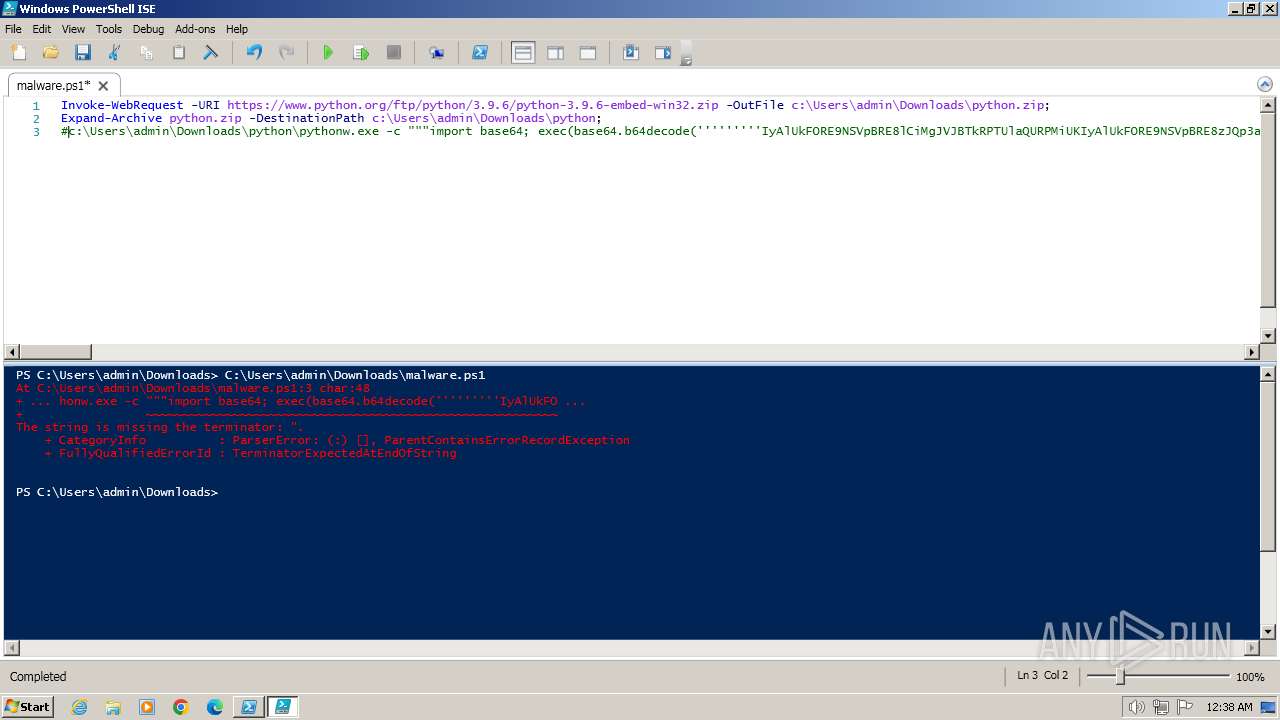This screenshot has height=720, width=1280.
Task: Select the malware.ps1 script tab
Action: 53,86
